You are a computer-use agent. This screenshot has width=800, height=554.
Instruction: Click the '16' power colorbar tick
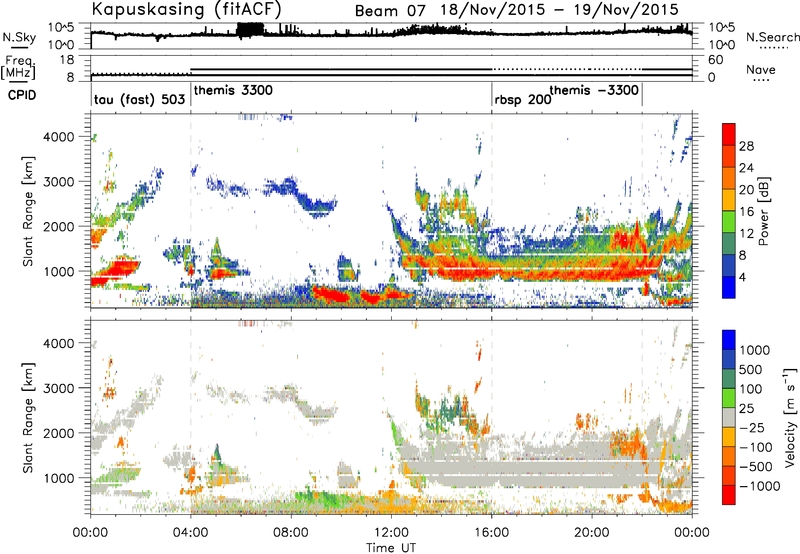point(746,212)
